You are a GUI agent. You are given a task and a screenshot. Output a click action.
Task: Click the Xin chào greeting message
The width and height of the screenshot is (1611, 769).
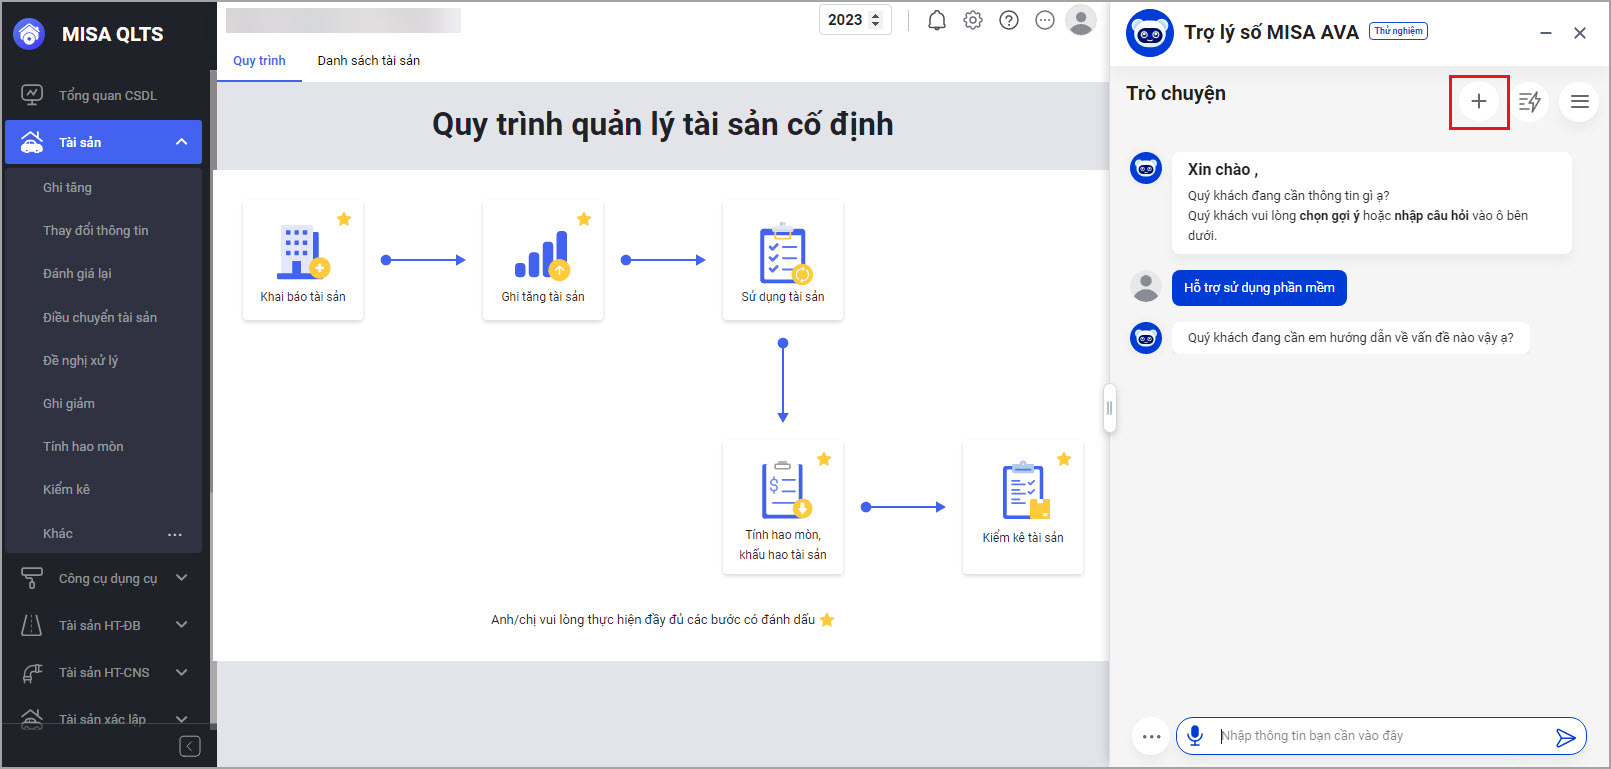tap(1372, 202)
